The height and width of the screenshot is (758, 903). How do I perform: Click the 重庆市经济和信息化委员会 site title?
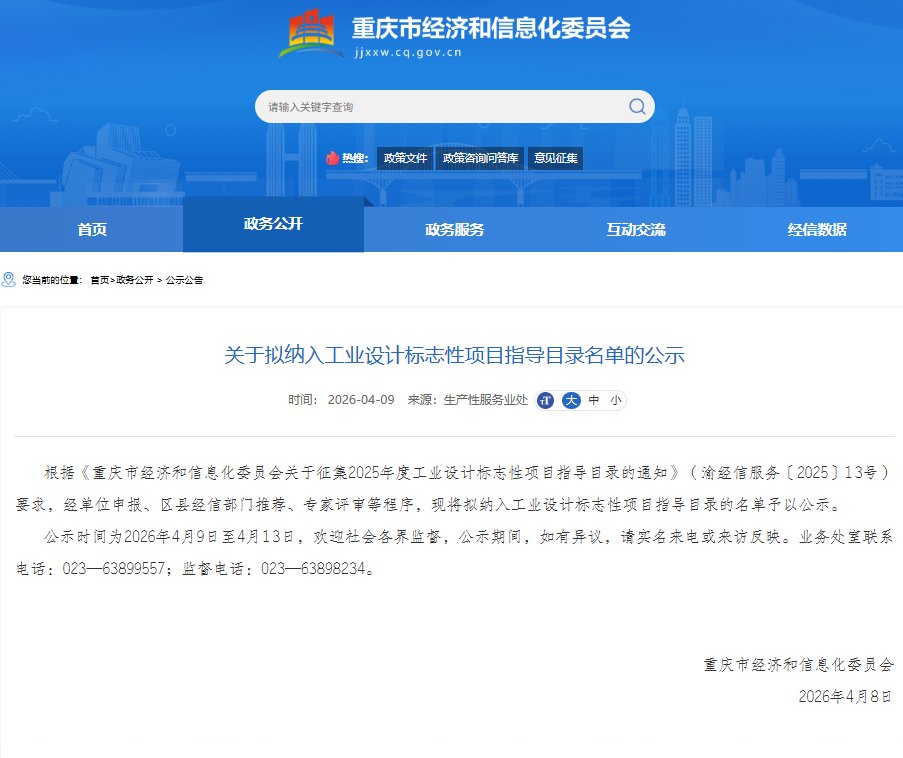pos(491,28)
